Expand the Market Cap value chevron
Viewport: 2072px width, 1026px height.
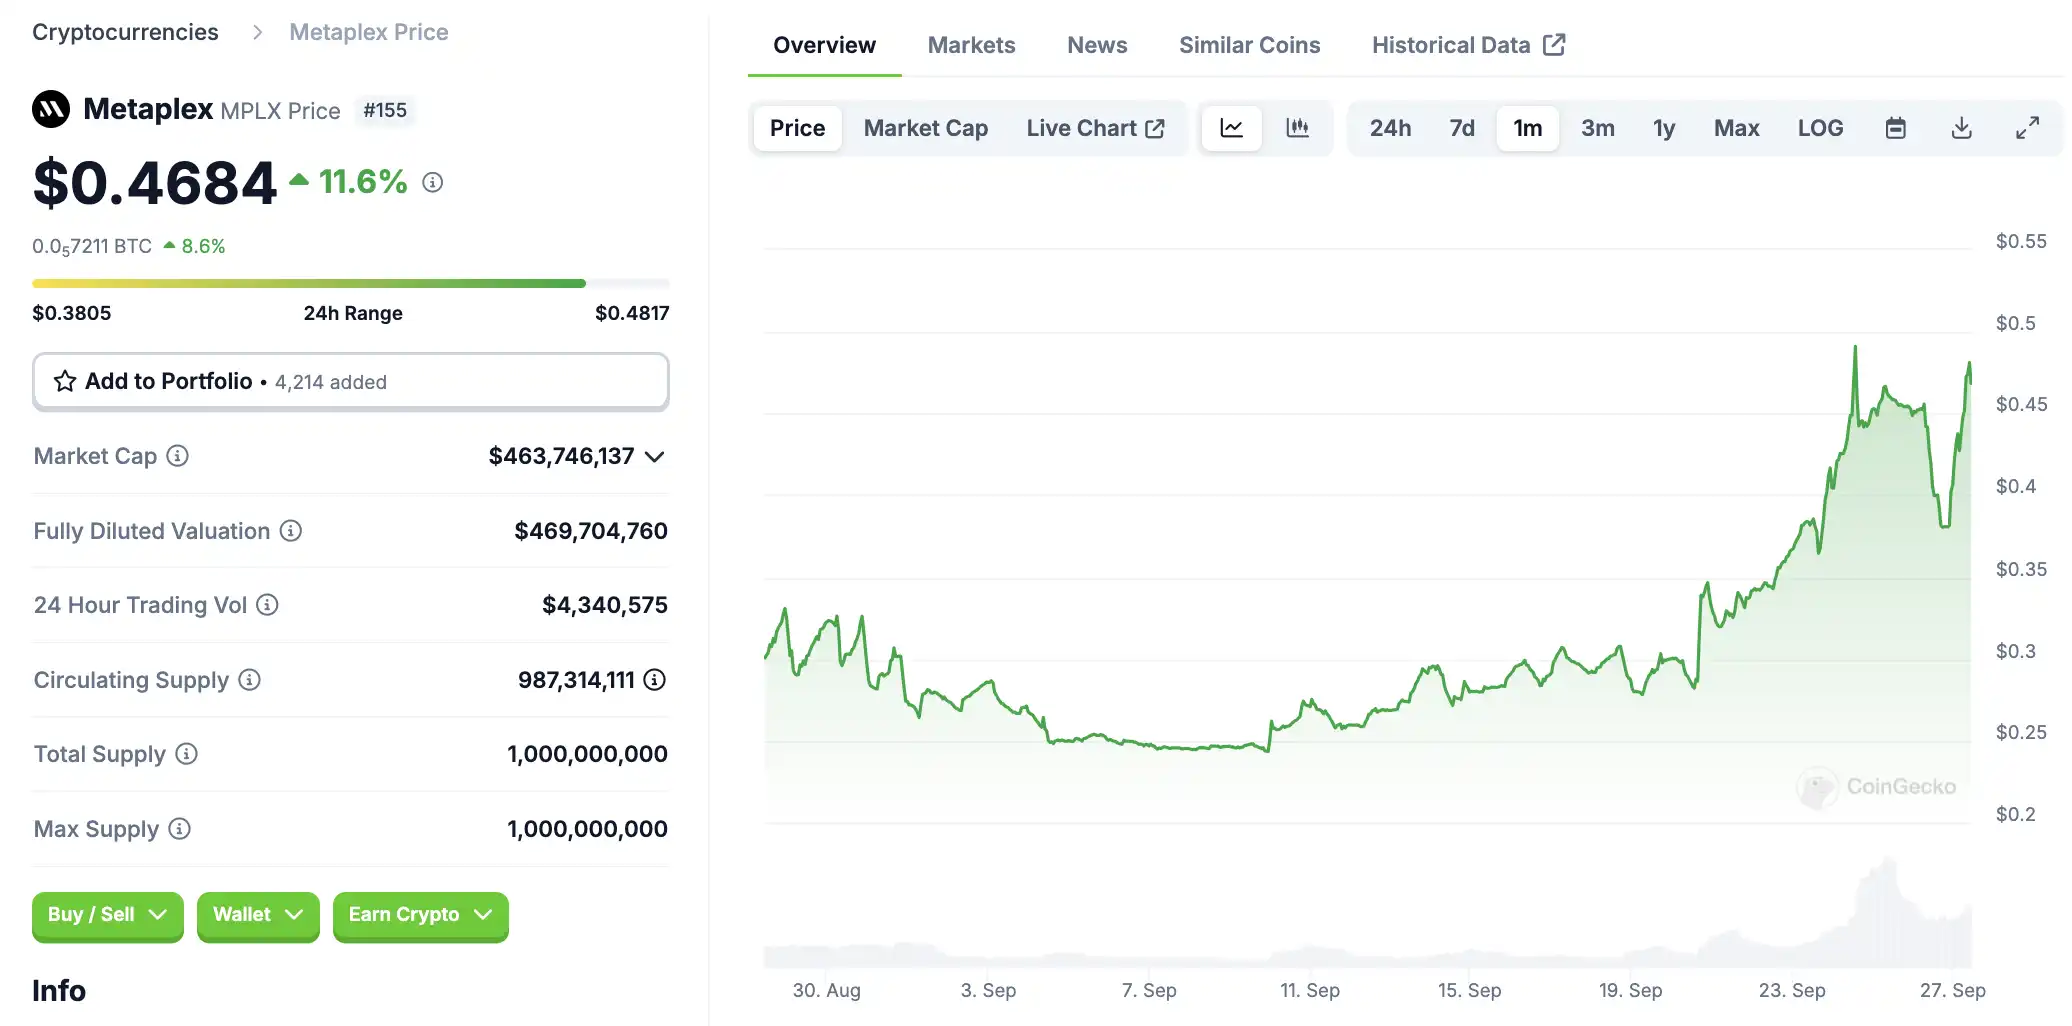pos(655,457)
